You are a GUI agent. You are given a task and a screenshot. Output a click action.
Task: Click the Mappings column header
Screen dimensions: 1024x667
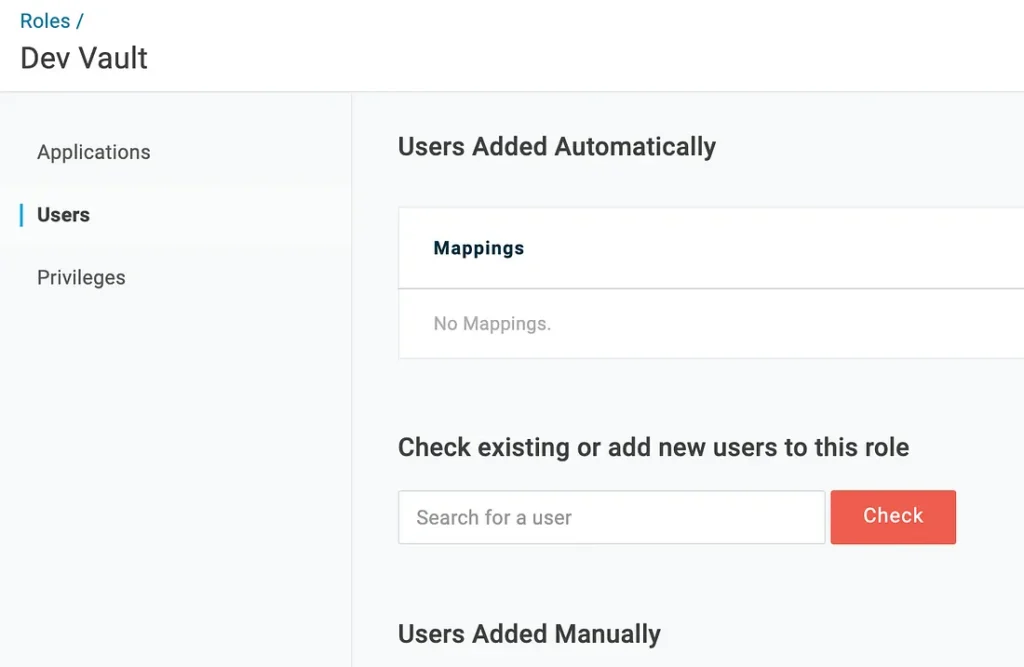(x=478, y=248)
